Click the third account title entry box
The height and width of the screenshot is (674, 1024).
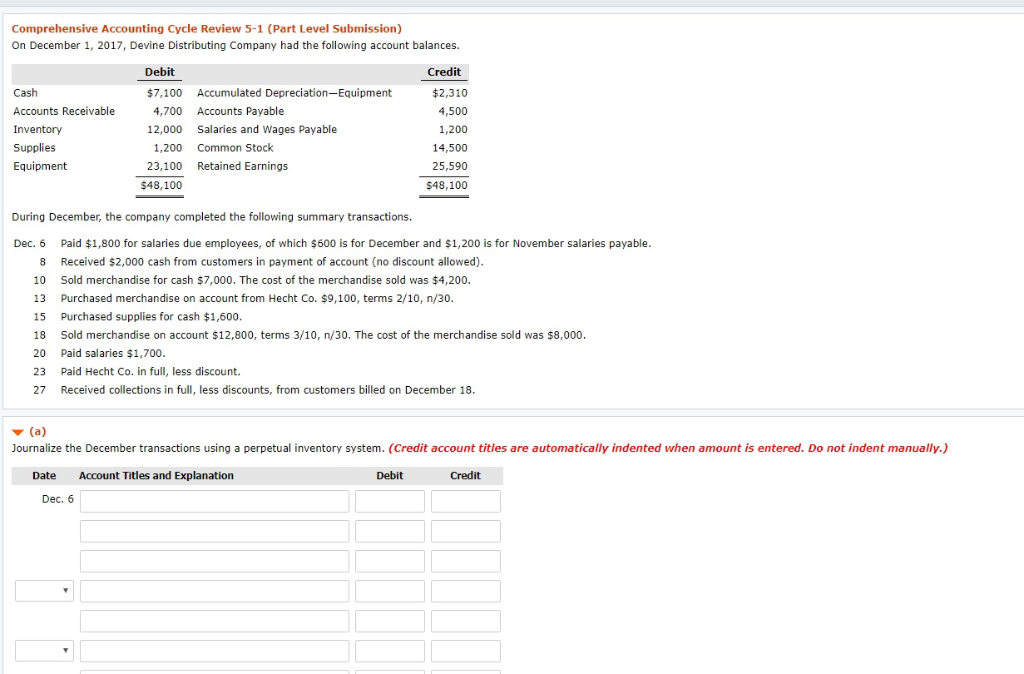point(213,560)
